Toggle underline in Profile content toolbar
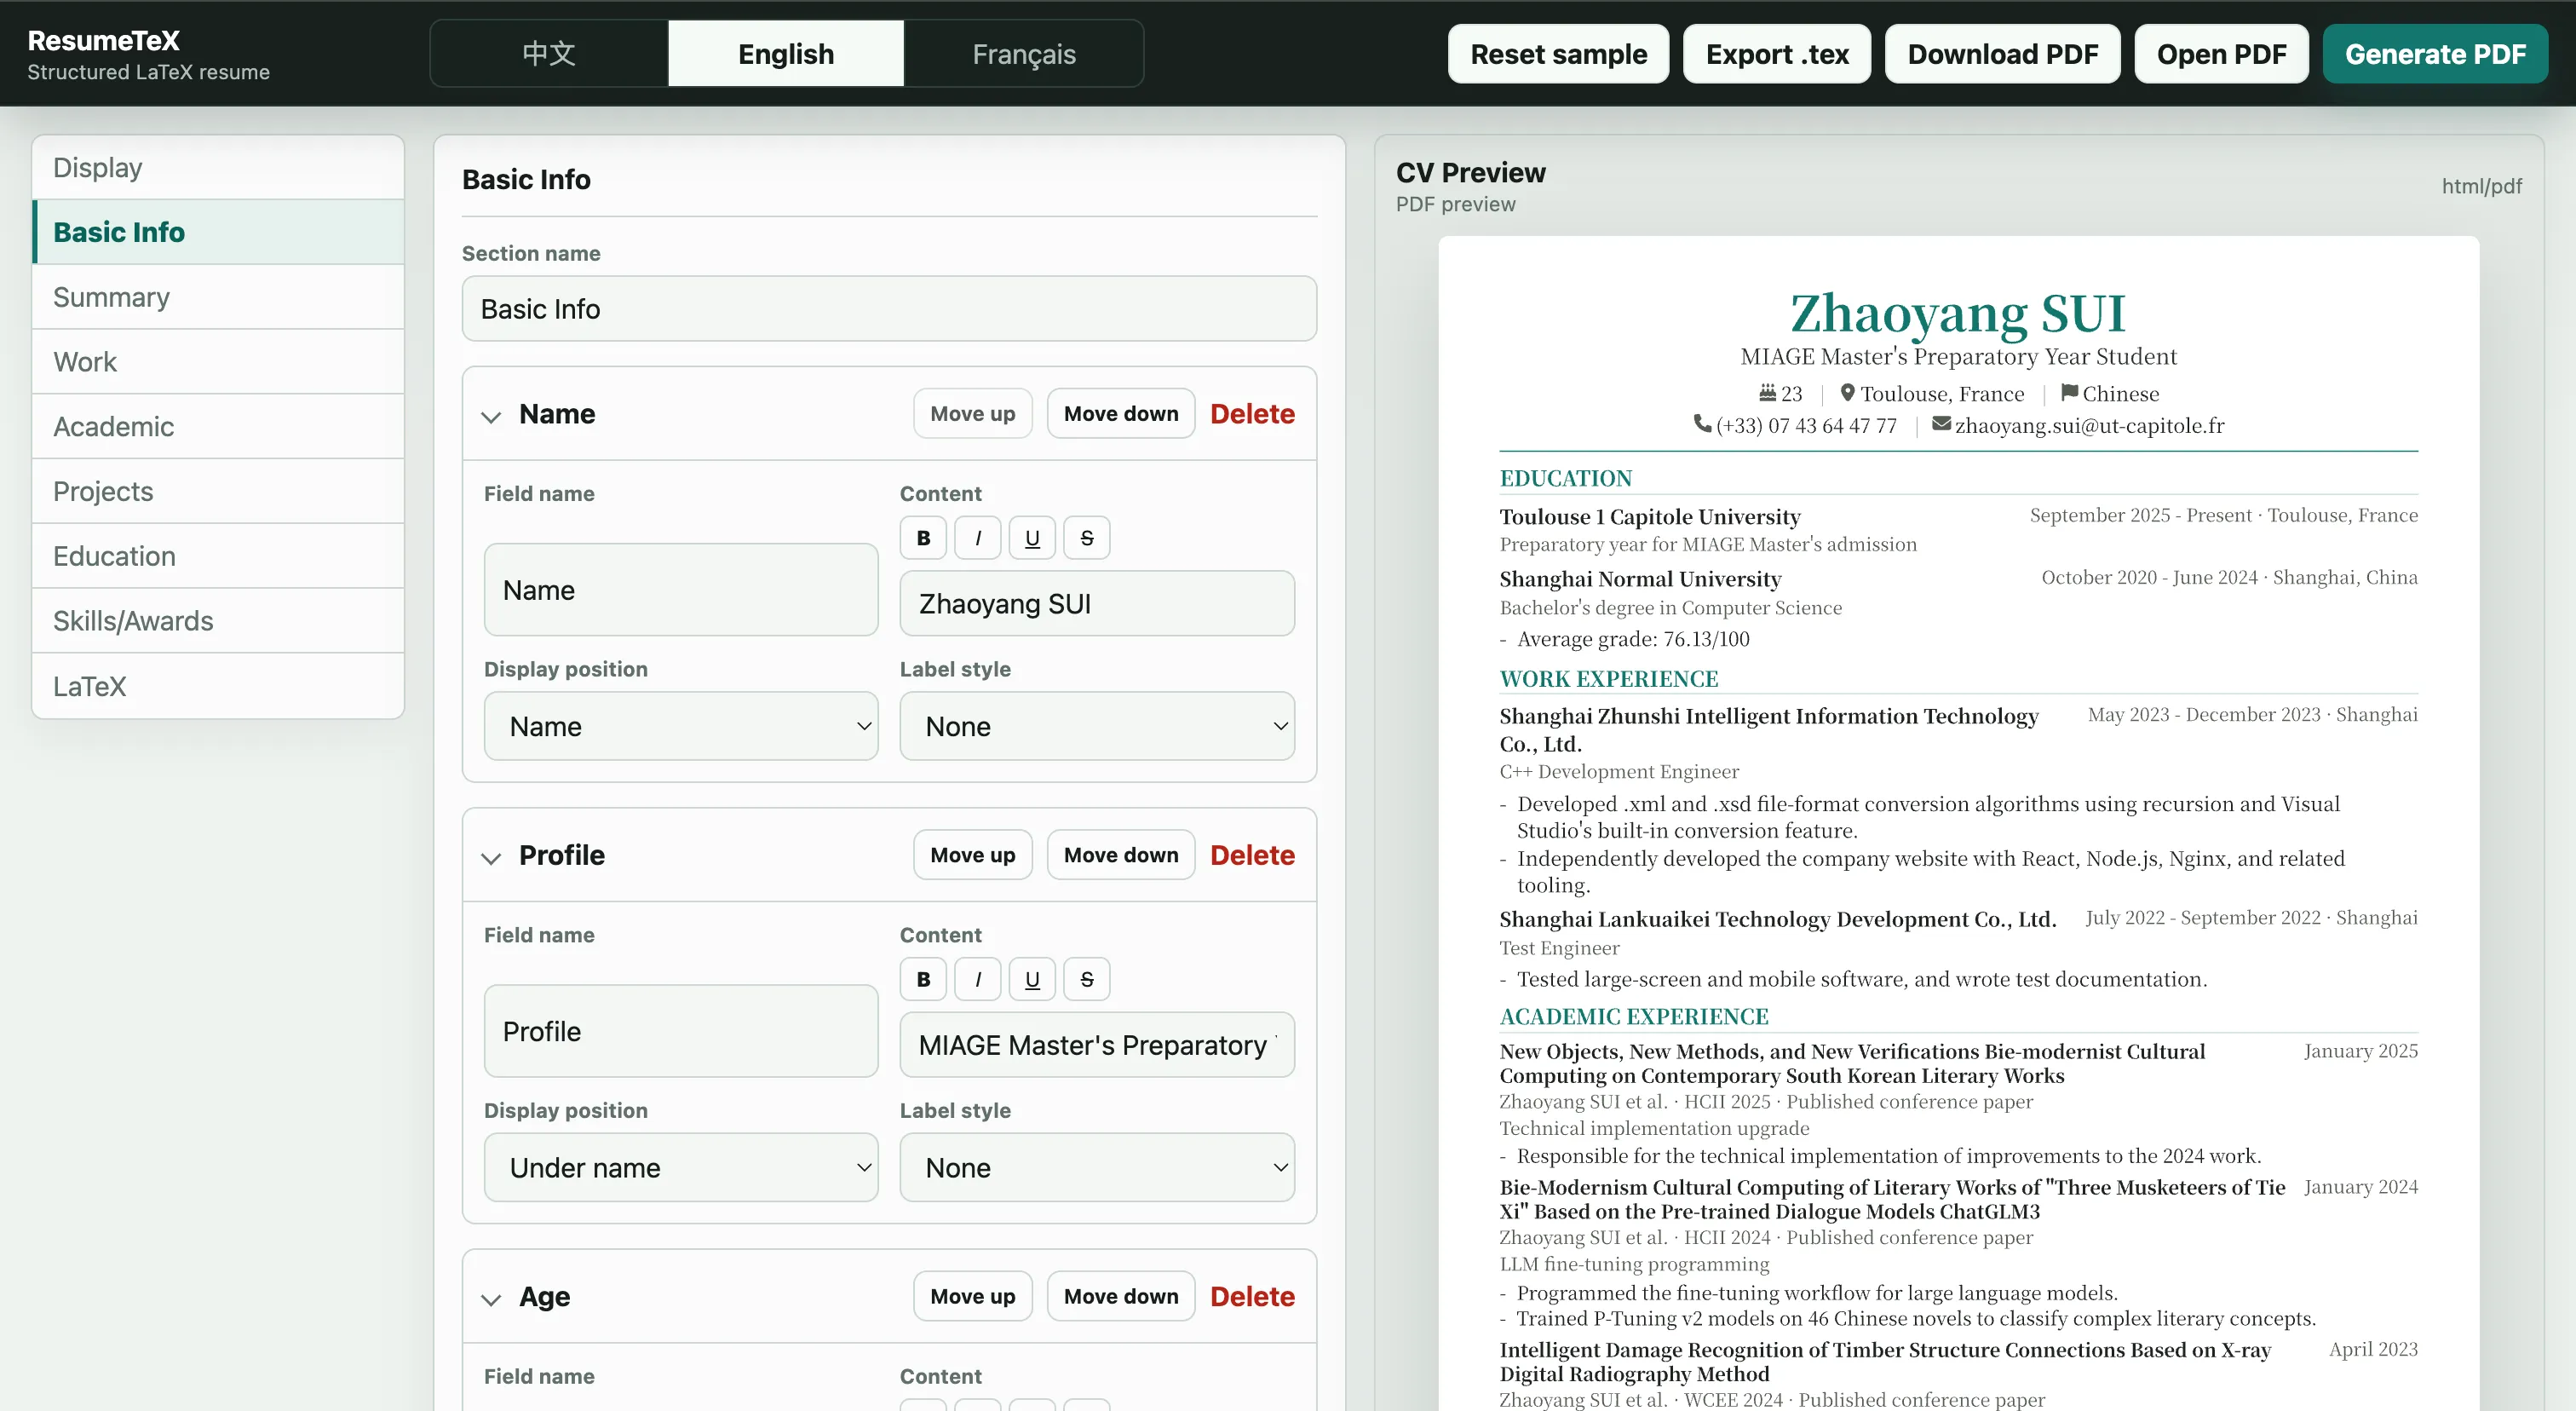This screenshot has width=2576, height=1411. click(x=1032, y=979)
